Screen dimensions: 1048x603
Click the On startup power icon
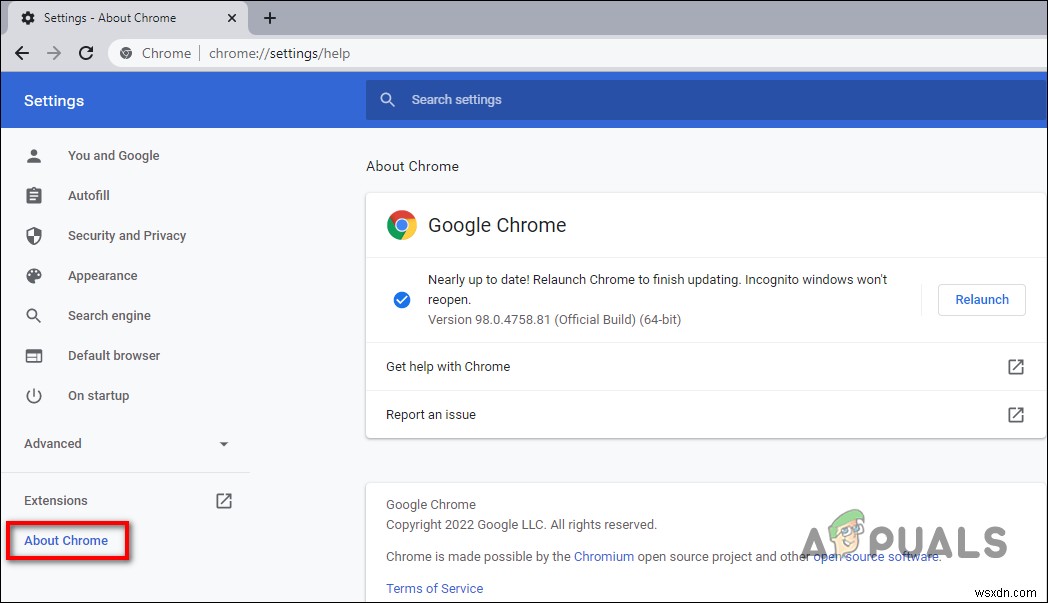pyautogui.click(x=34, y=395)
